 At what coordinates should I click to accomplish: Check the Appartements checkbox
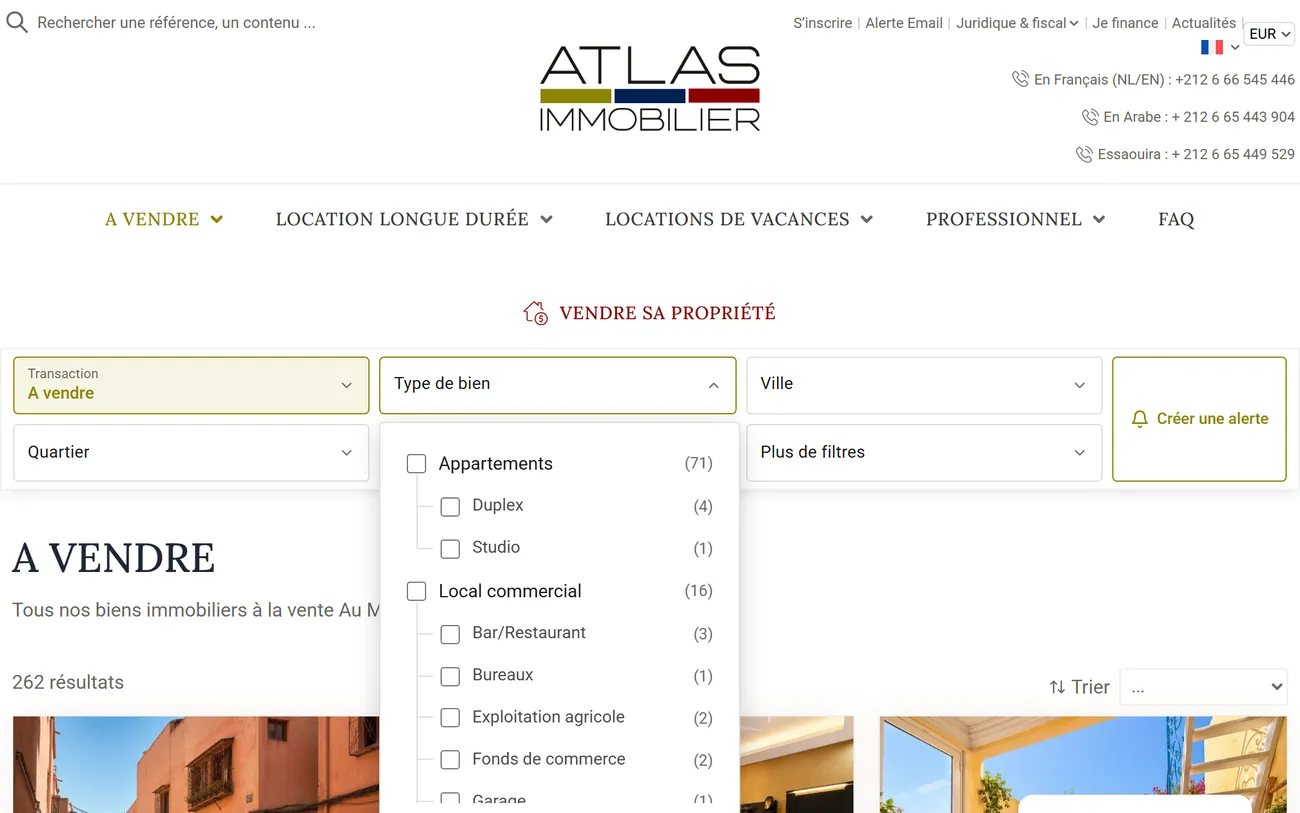point(417,464)
